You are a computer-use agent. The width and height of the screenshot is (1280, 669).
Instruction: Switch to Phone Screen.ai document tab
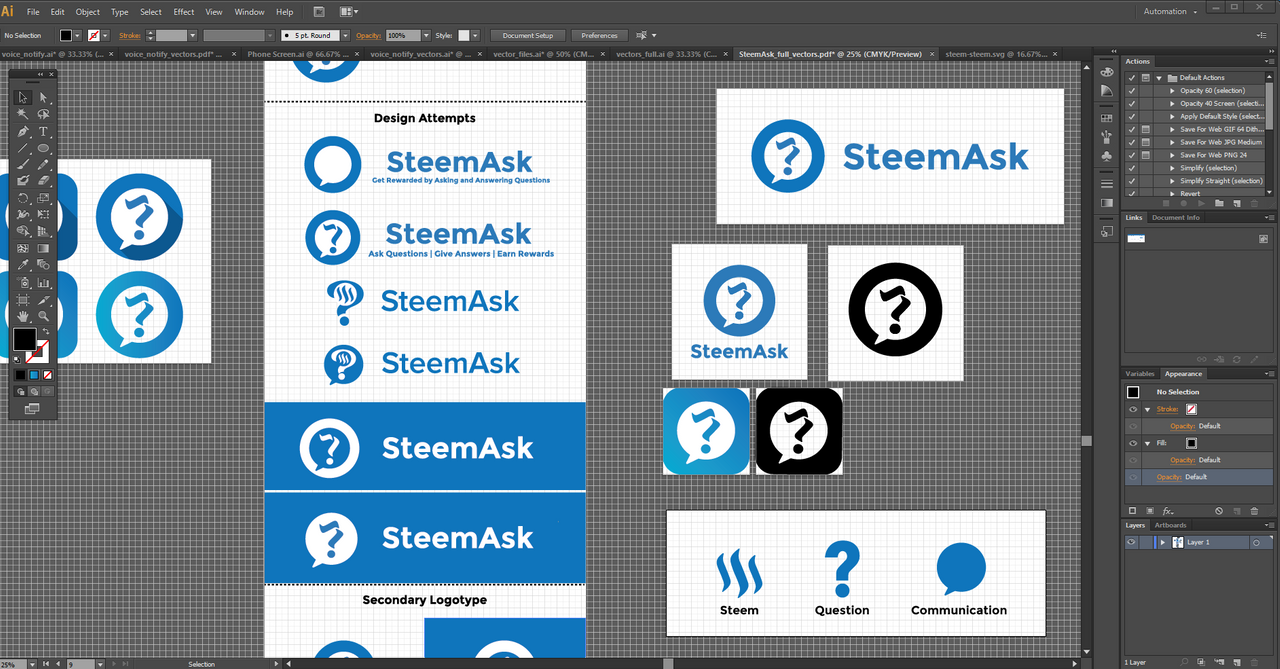[x=300, y=54]
